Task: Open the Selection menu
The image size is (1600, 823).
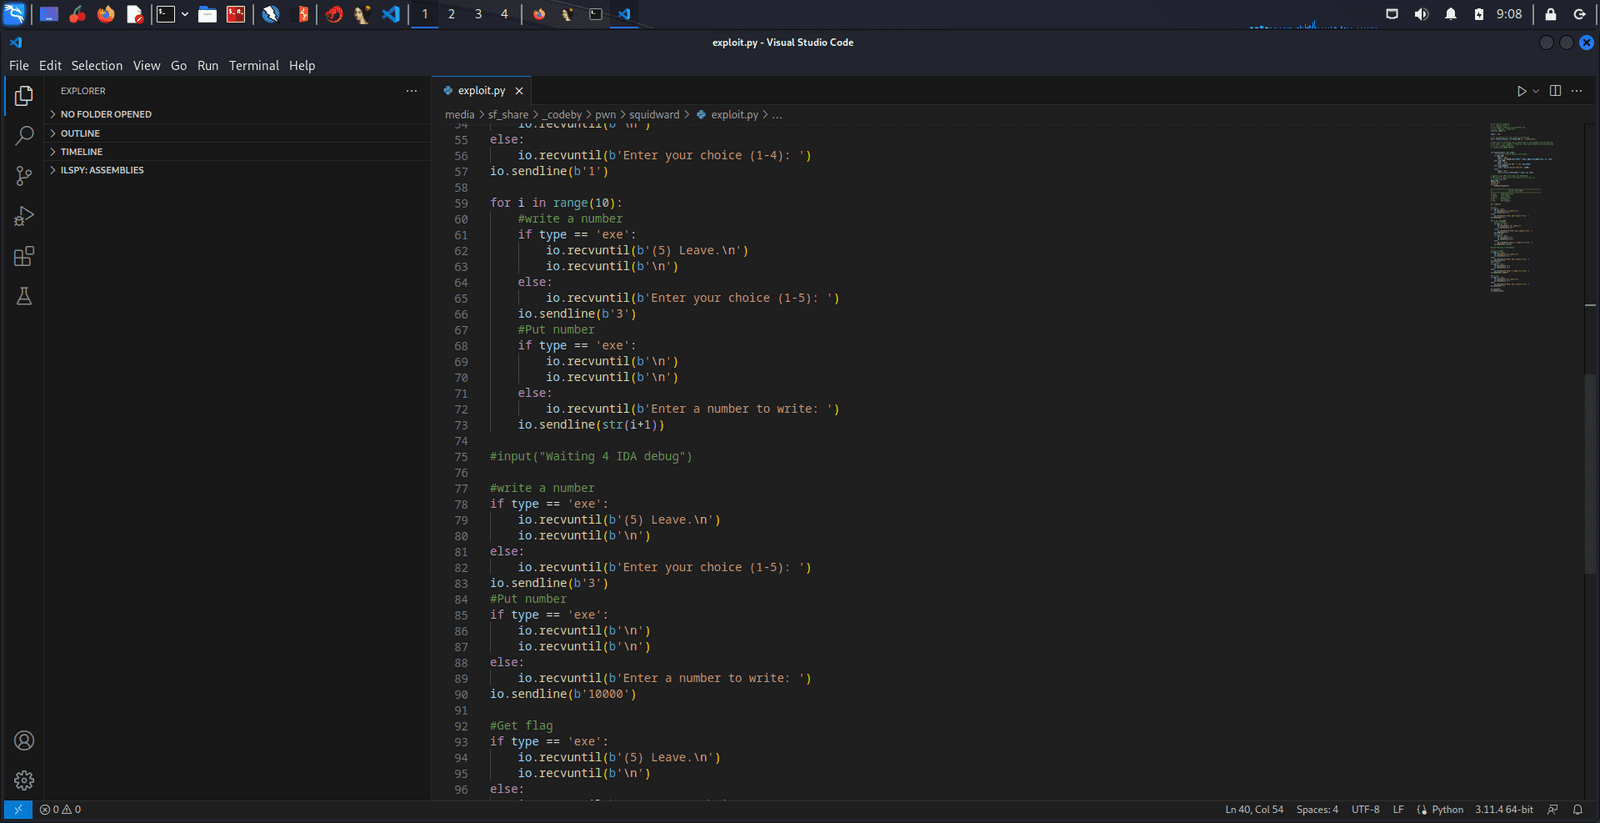Action: coord(97,65)
